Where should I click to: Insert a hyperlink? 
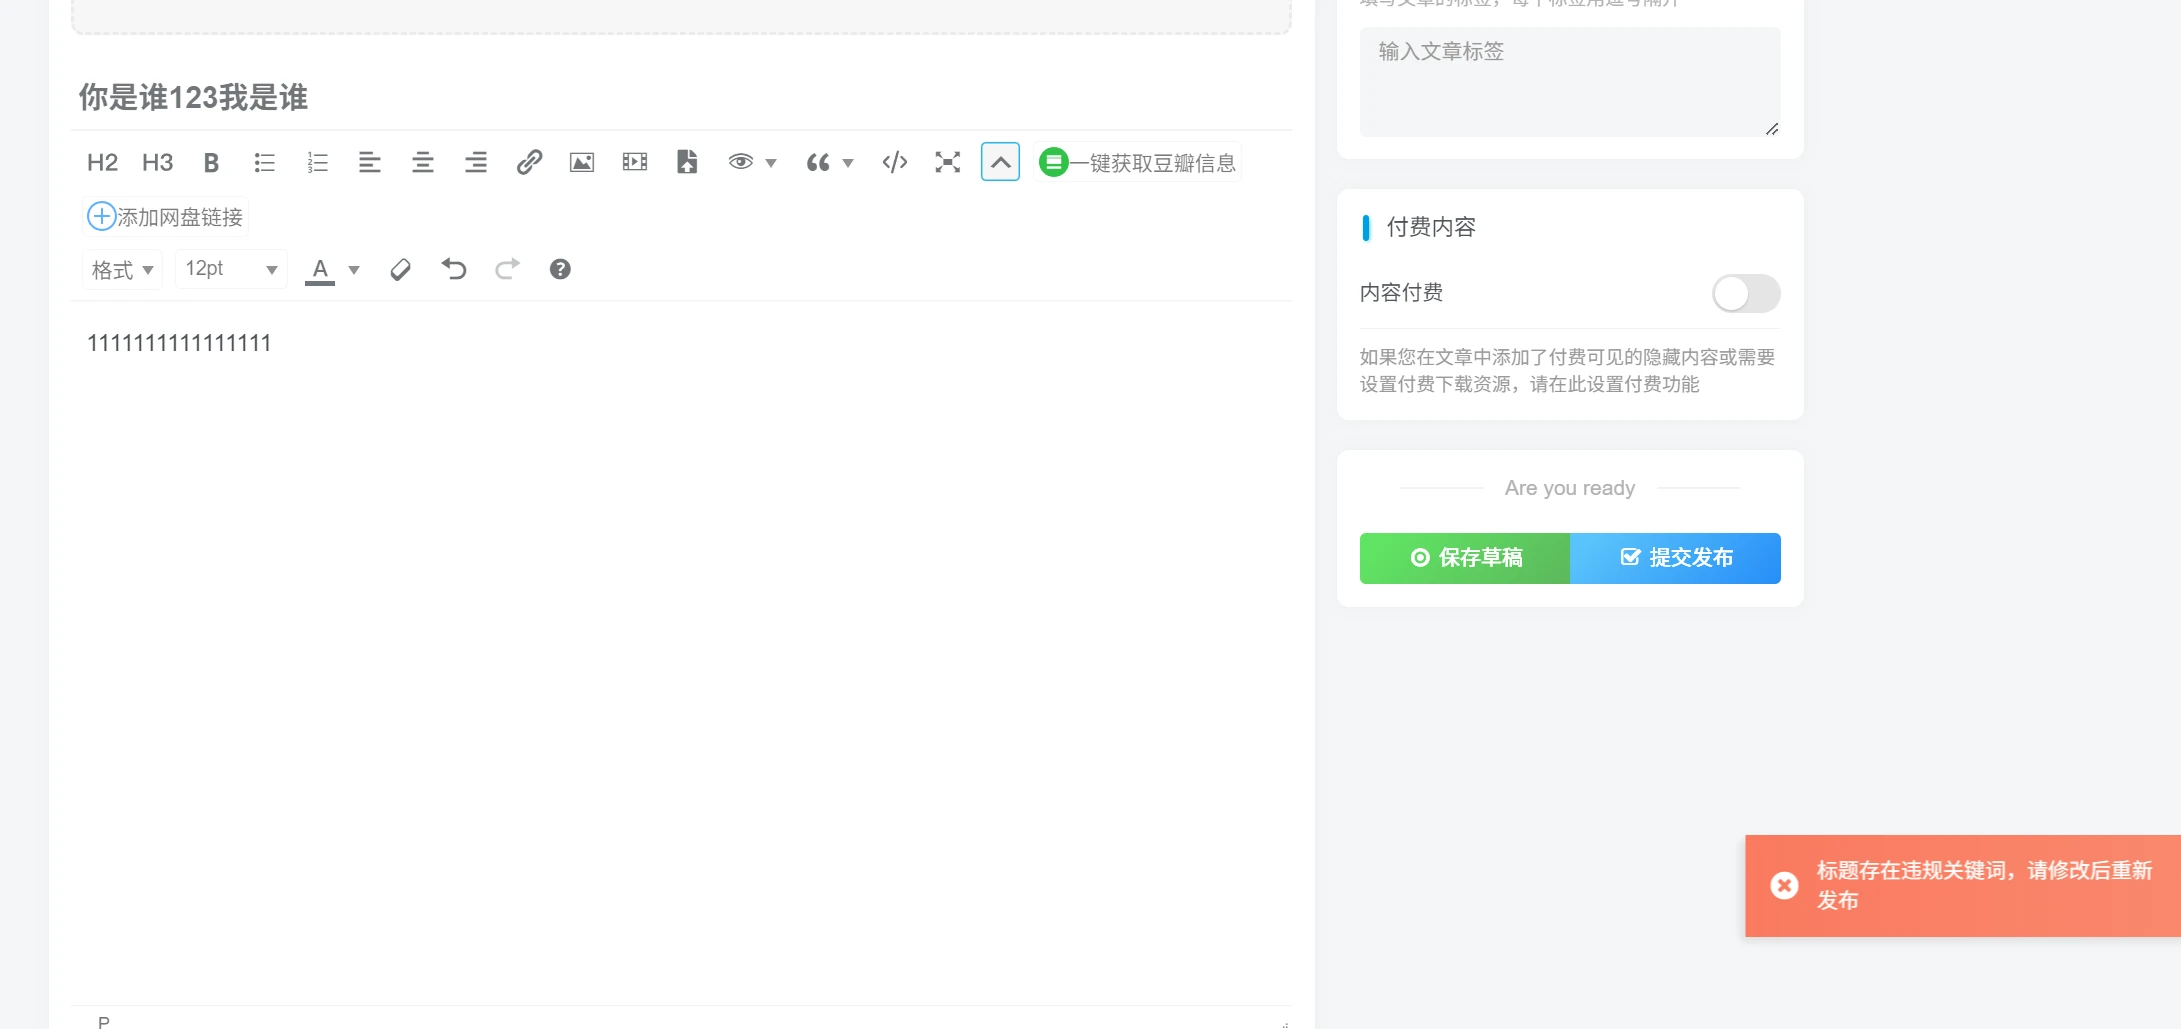[x=529, y=162]
